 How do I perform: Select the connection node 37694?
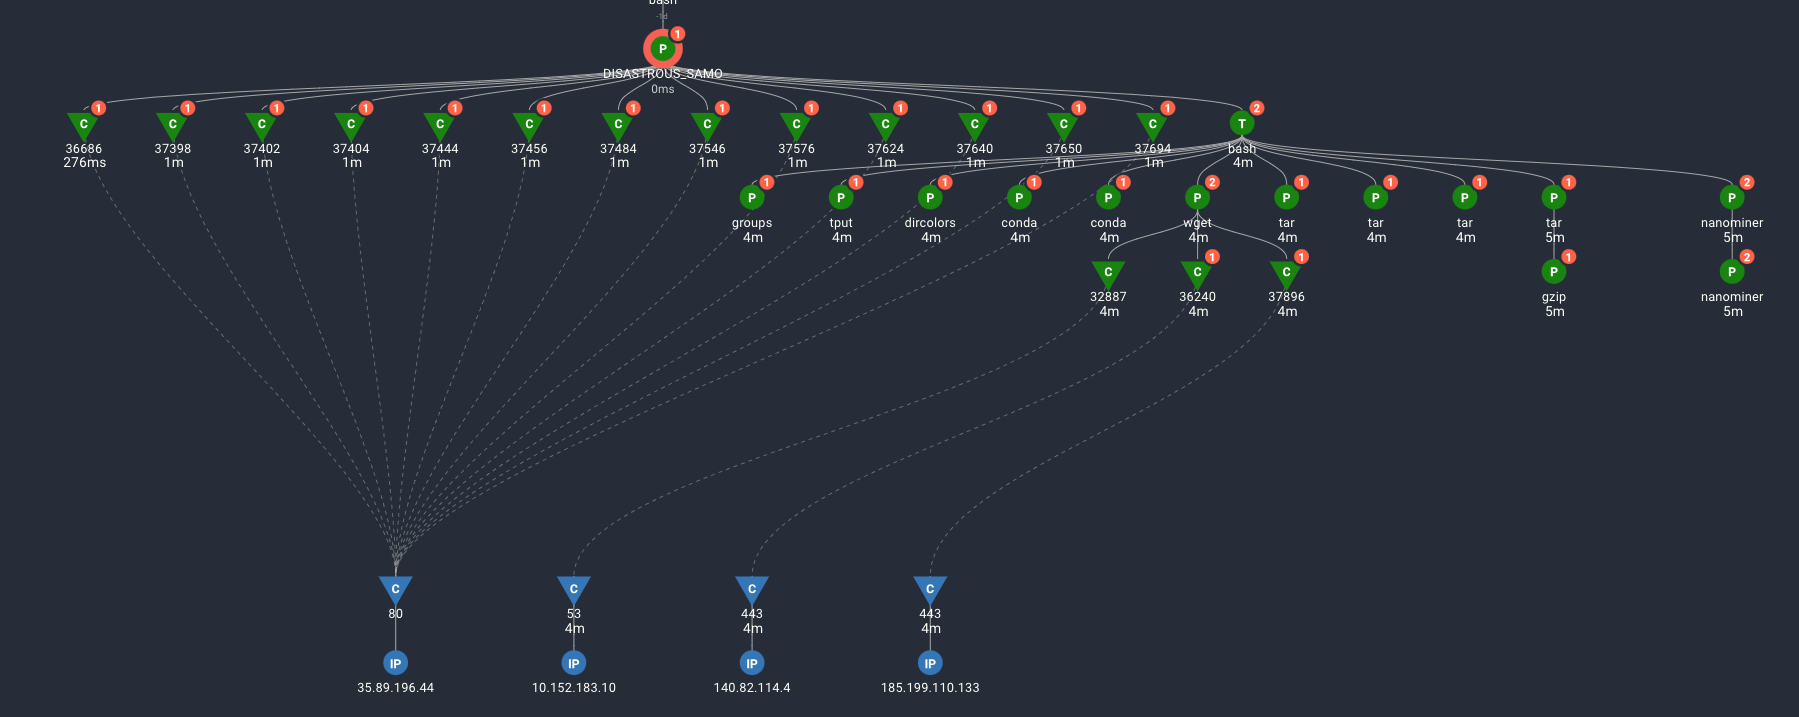click(1152, 125)
